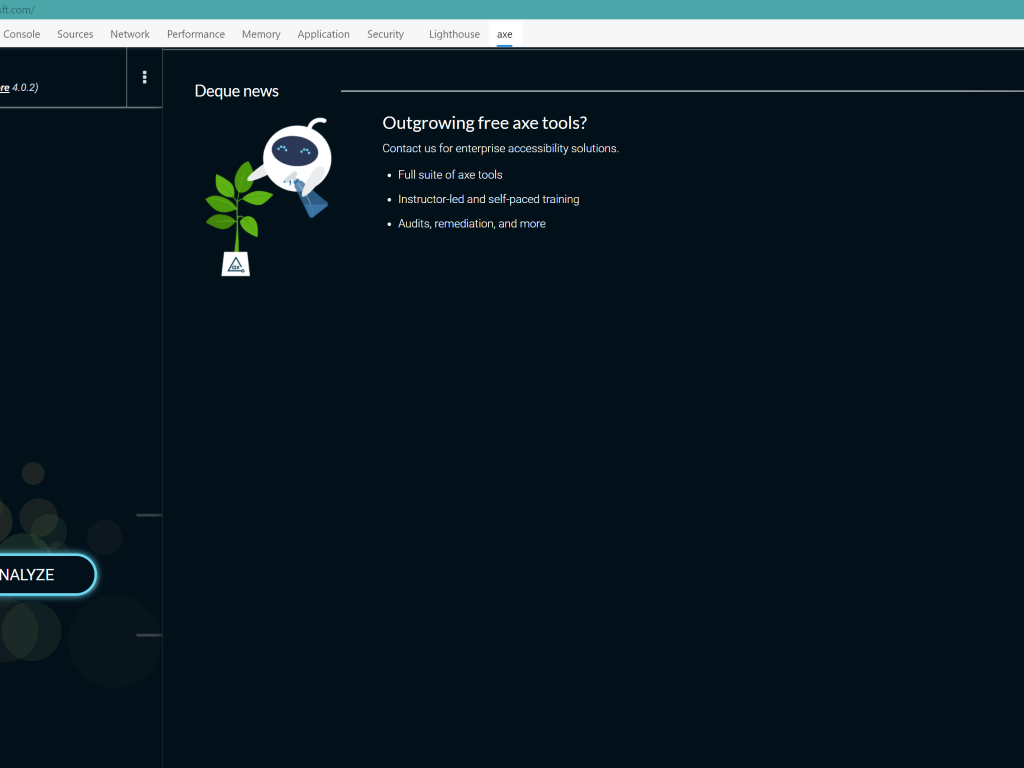This screenshot has width=1024, height=768.
Task: Open the Sources tab
Action: (x=75, y=34)
